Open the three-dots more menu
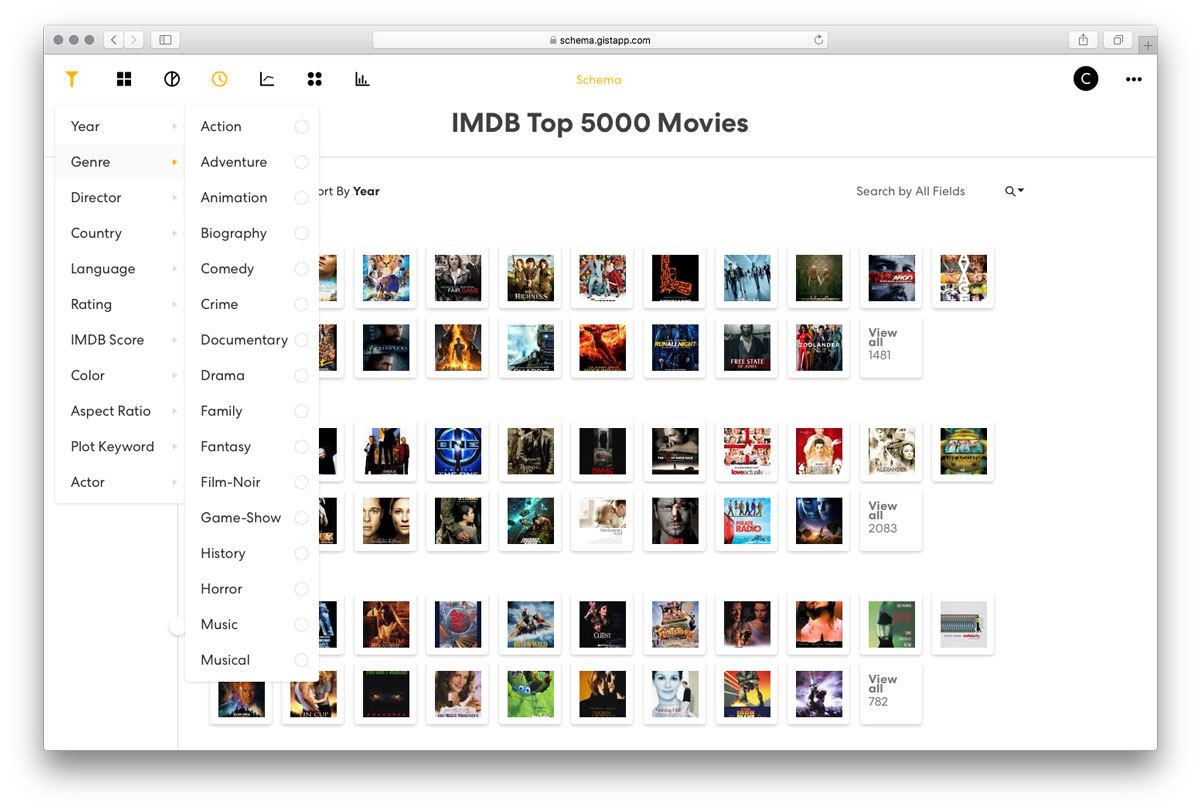This screenshot has height=812, width=1200. pyautogui.click(x=1133, y=79)
